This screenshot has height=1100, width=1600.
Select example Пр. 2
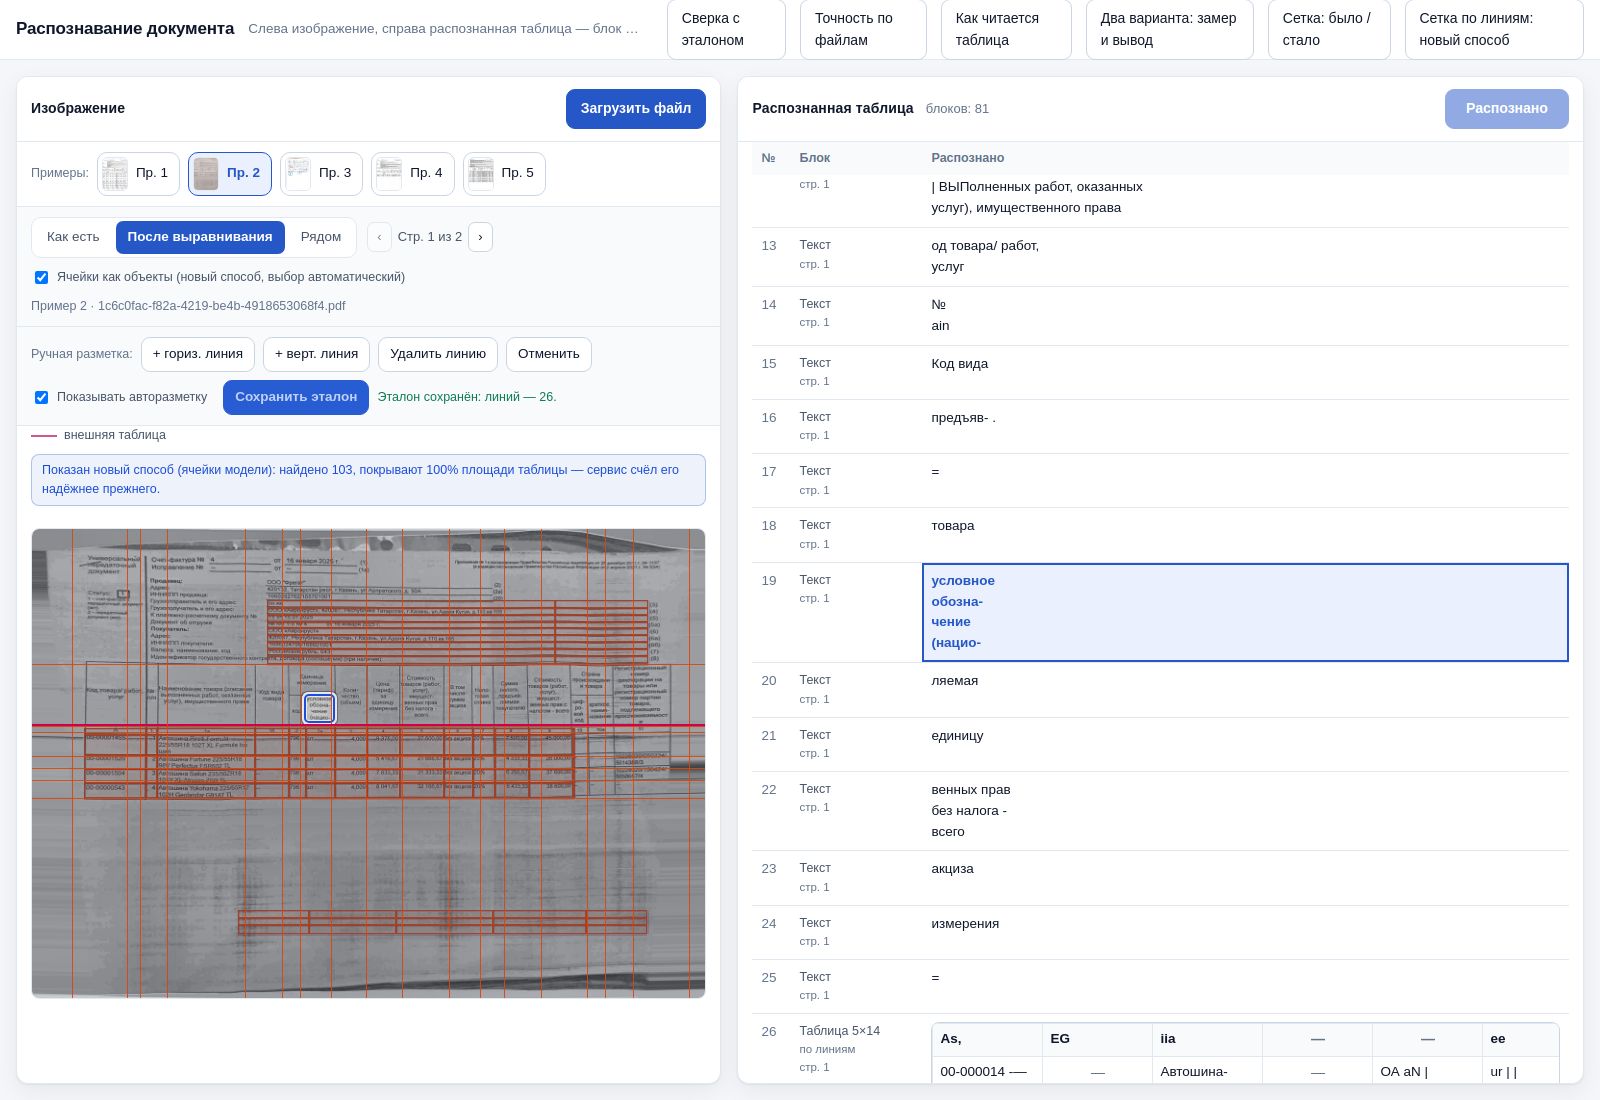pyautogui.click(x=229, y=173)
